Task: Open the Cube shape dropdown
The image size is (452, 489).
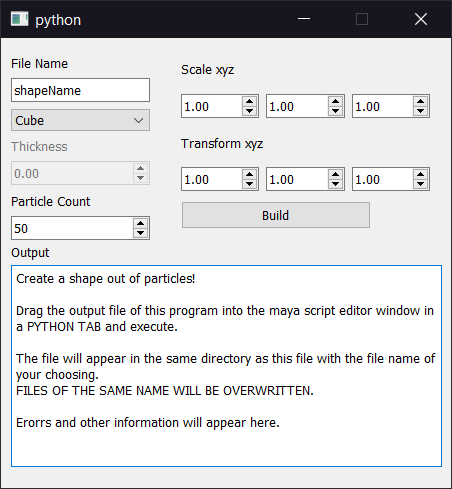Action: tap(80, 120)
